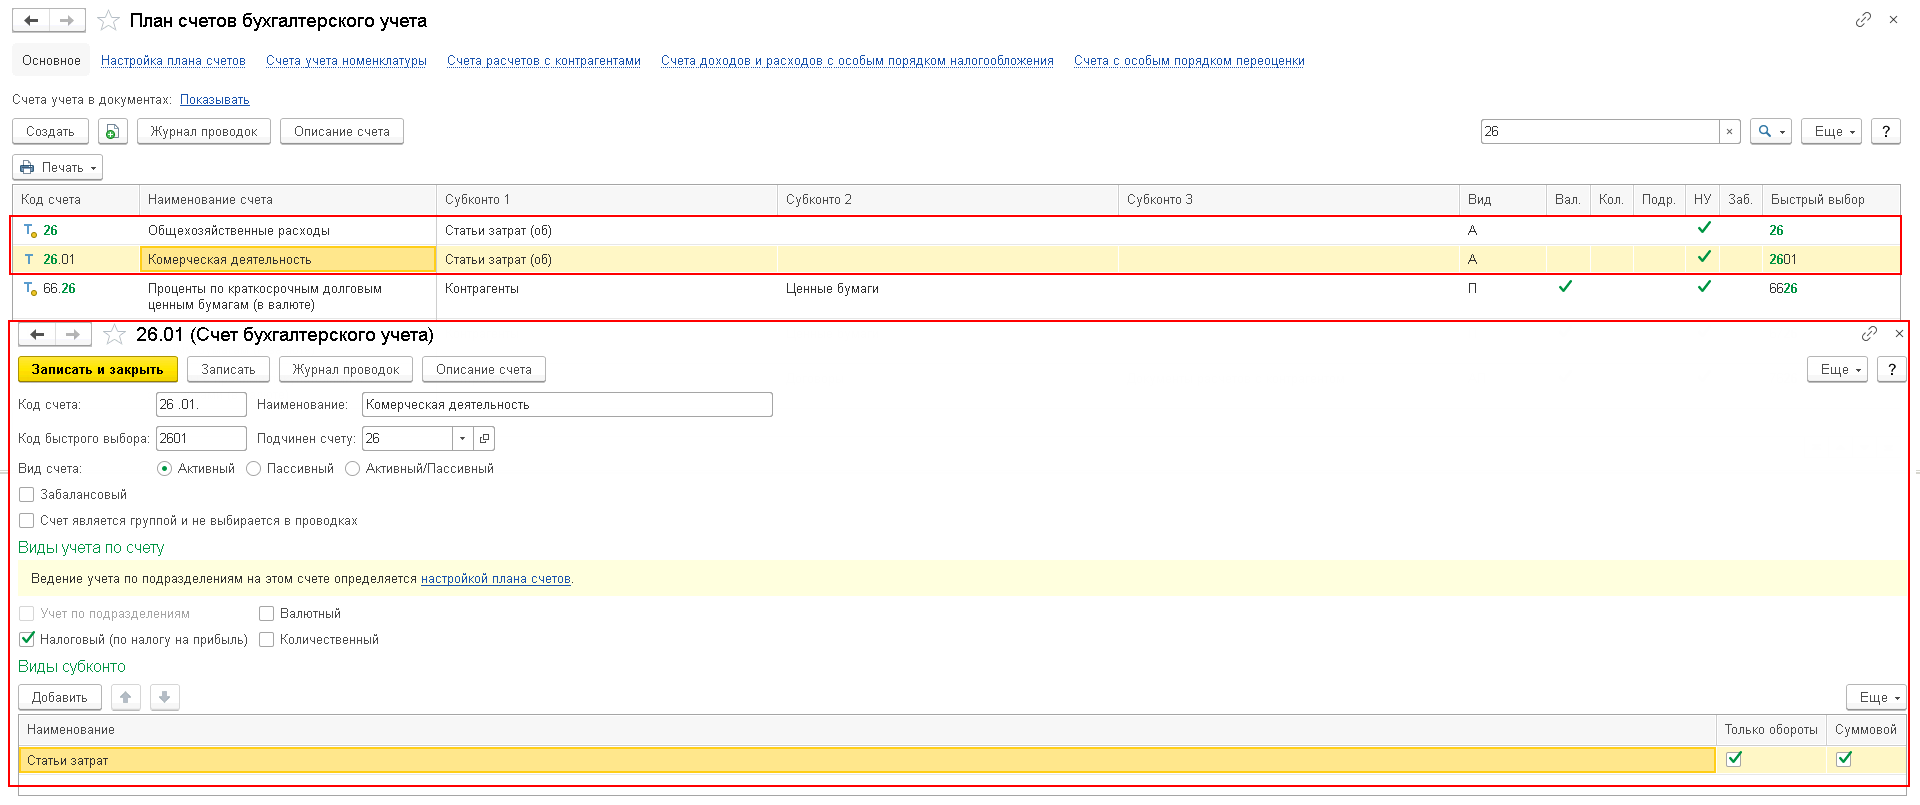This screenshot has width=1920, height=805.
Task: Click in the Наименование input field
Action: [x=567, y=405]
